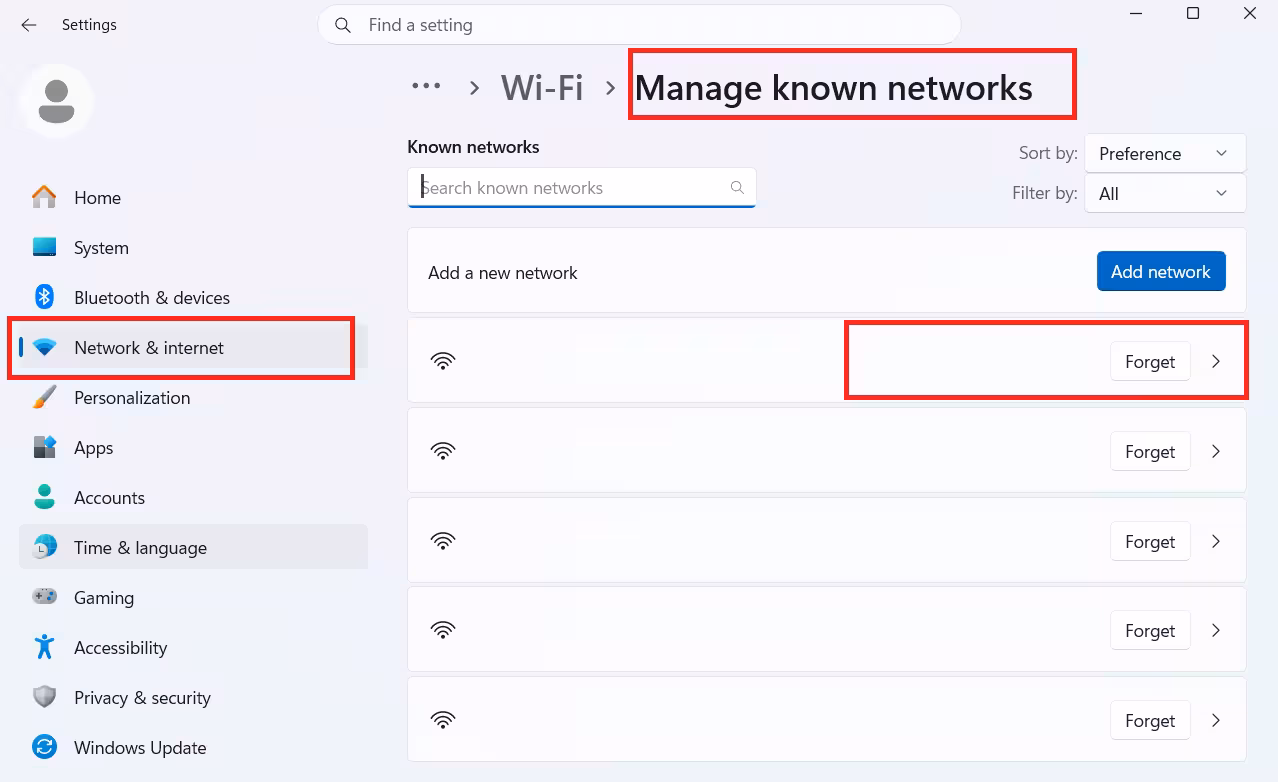Forget the first known network
The image size is (1278, 782).
(x=1150, y=361)
